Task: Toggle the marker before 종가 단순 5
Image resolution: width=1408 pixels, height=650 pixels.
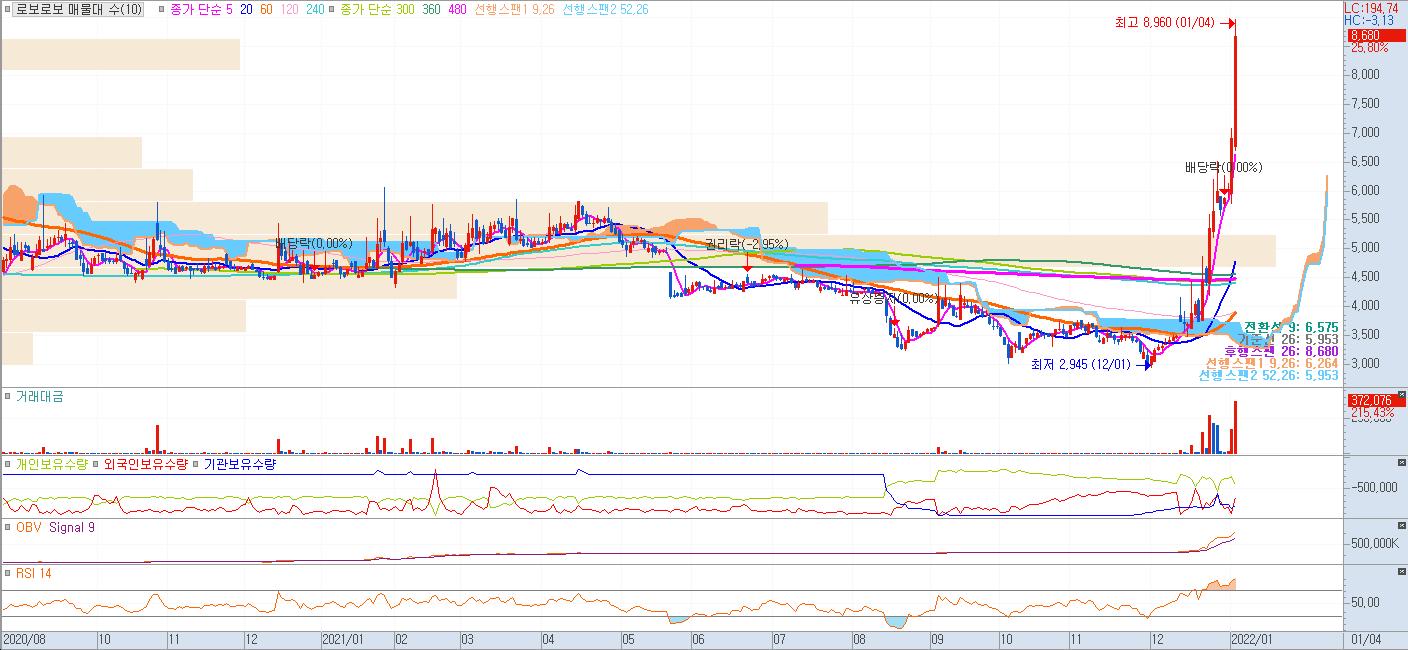Action: click(162, 10)
